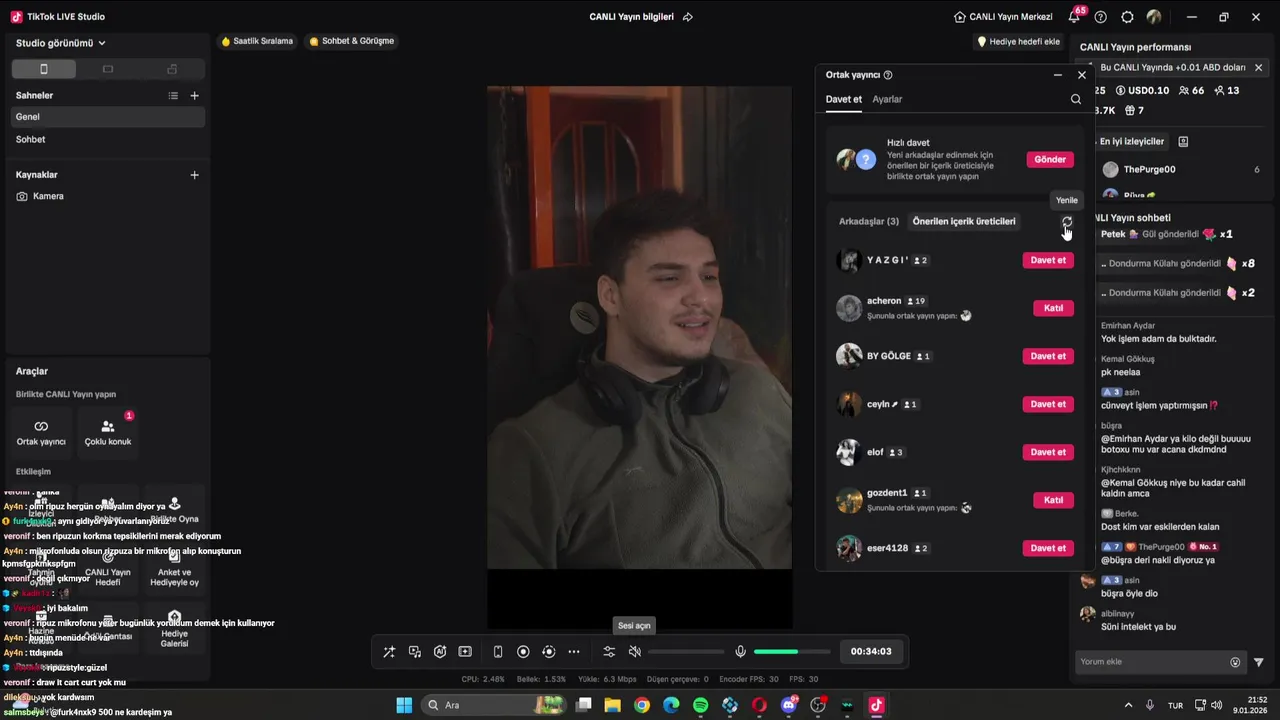Join gozdent1's co-host session
Viewport: 1280px width, 720px height.
[1053, 500]
